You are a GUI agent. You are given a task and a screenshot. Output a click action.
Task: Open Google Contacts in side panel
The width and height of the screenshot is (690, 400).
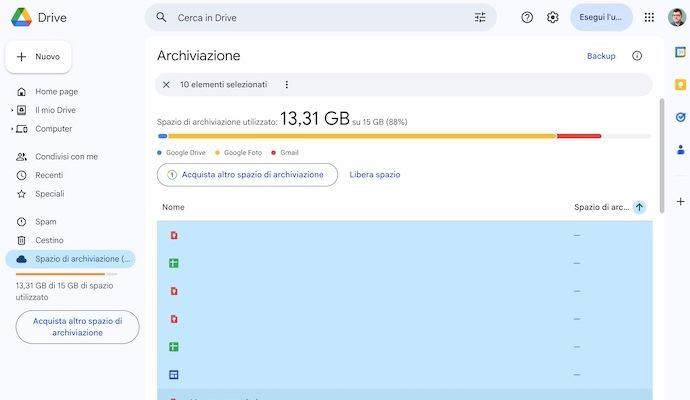[680, 150]
